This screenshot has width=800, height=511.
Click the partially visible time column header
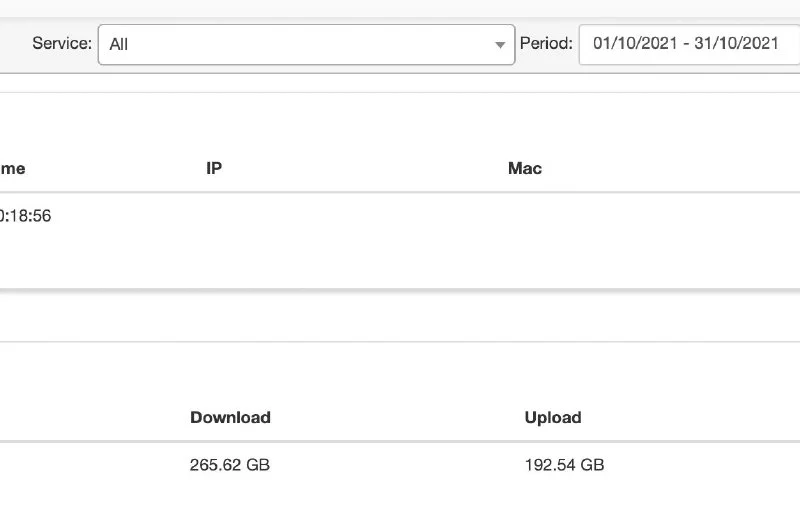12,168
